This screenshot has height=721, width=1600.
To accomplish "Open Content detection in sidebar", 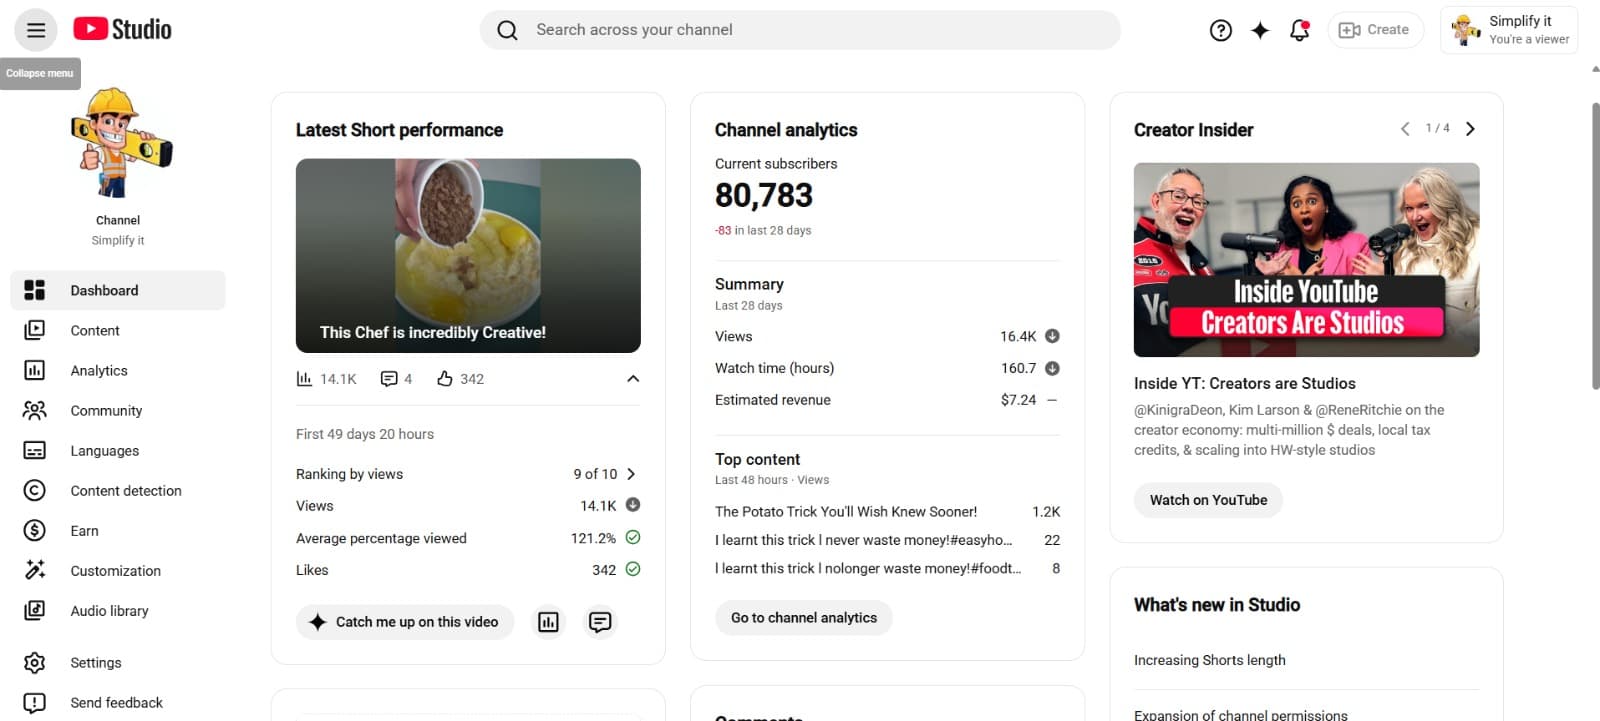I will pyautogui.click(x=118, y=490).
